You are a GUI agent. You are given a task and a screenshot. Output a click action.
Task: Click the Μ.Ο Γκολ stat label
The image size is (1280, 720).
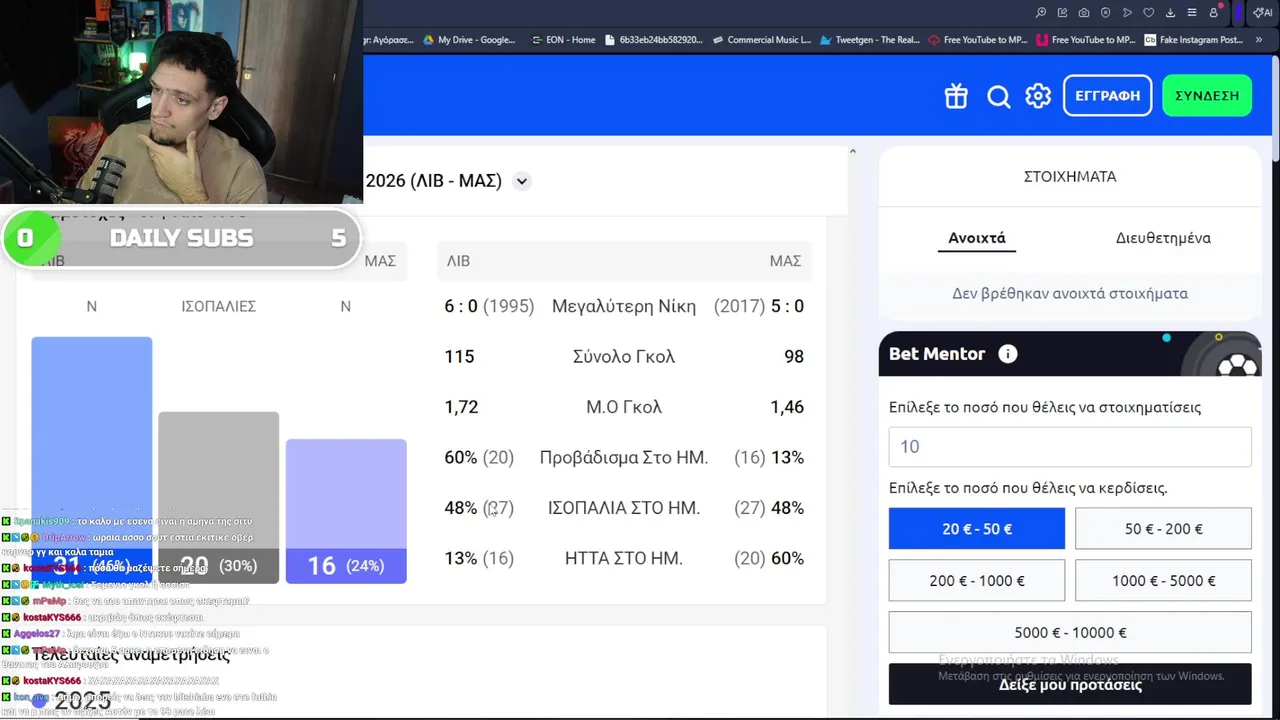click(623, 407)
